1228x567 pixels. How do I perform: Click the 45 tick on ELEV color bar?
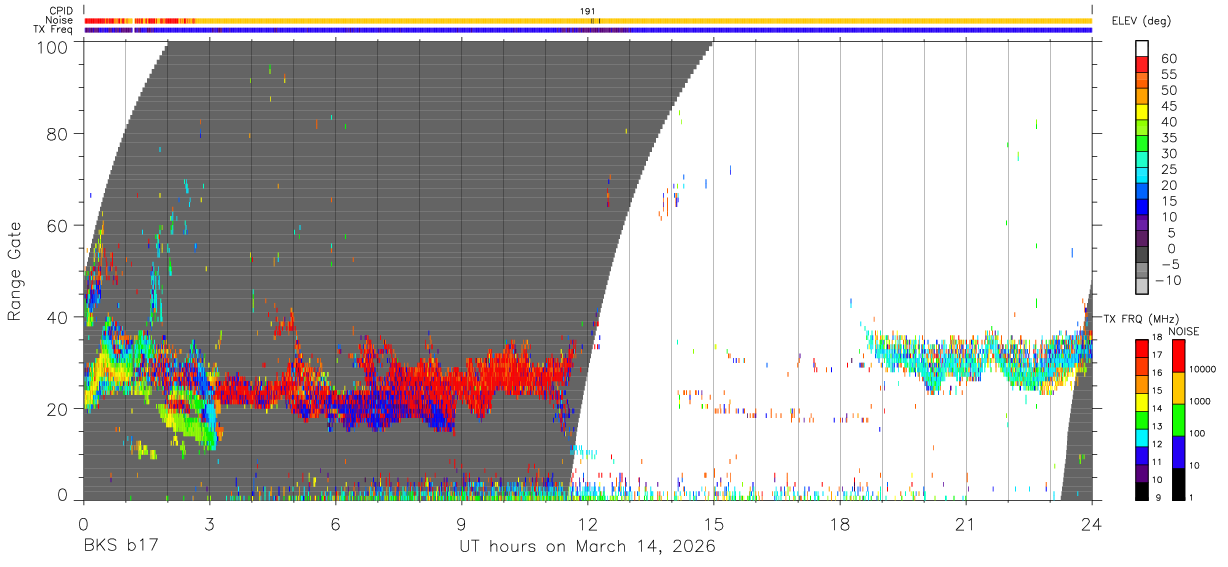coord(1169,107)
